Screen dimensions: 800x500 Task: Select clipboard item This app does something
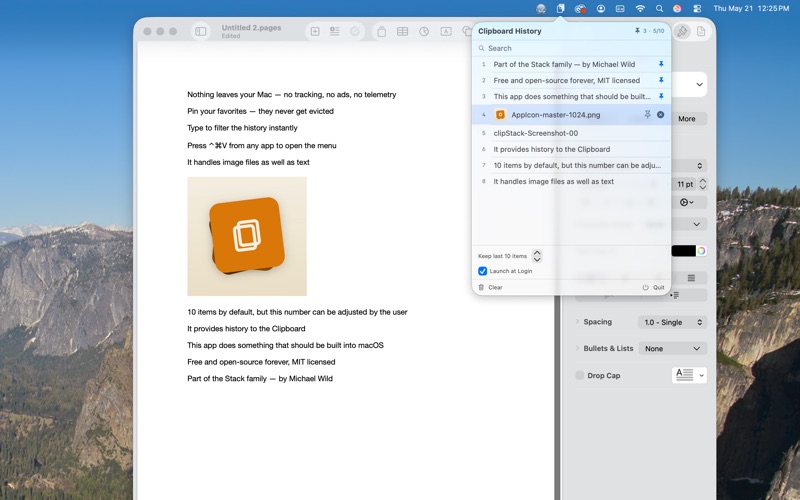571,96
